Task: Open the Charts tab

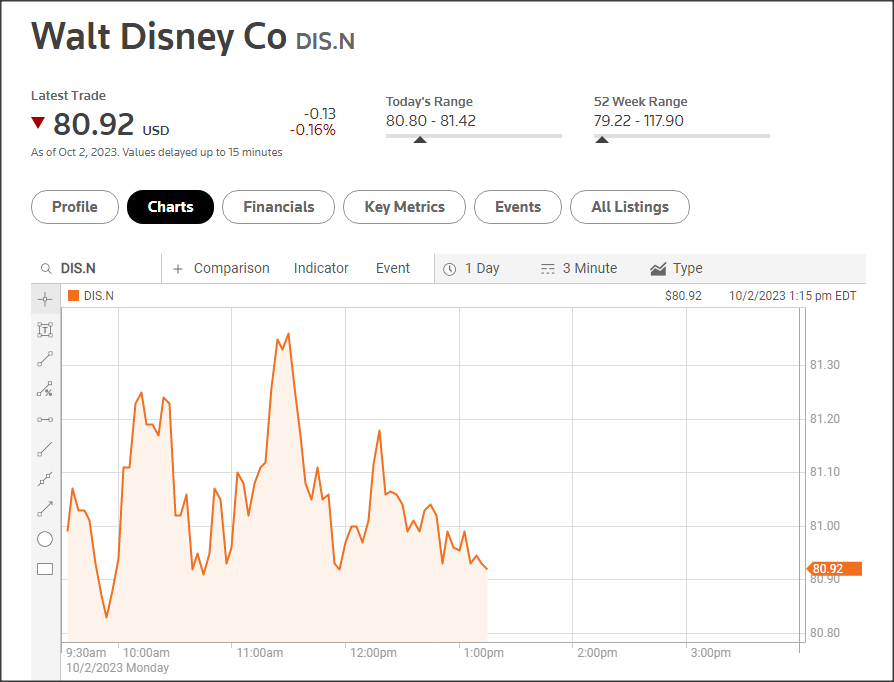Action: coord(170,207)
